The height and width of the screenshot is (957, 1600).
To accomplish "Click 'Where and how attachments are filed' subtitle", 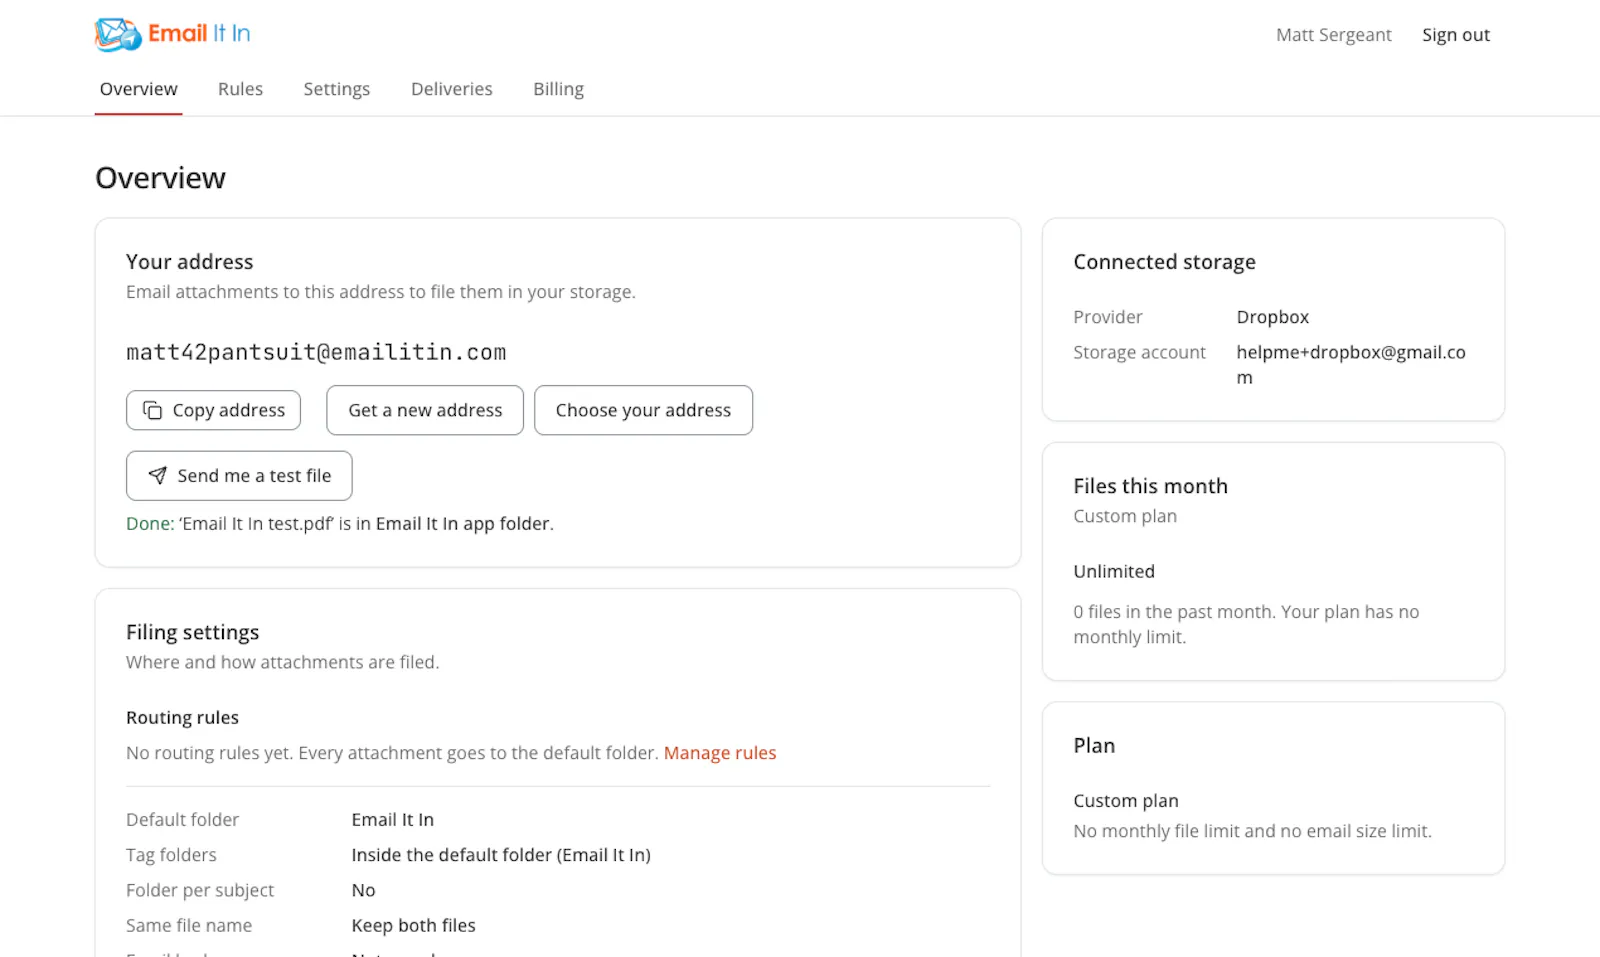I will [x=282, y=662].
